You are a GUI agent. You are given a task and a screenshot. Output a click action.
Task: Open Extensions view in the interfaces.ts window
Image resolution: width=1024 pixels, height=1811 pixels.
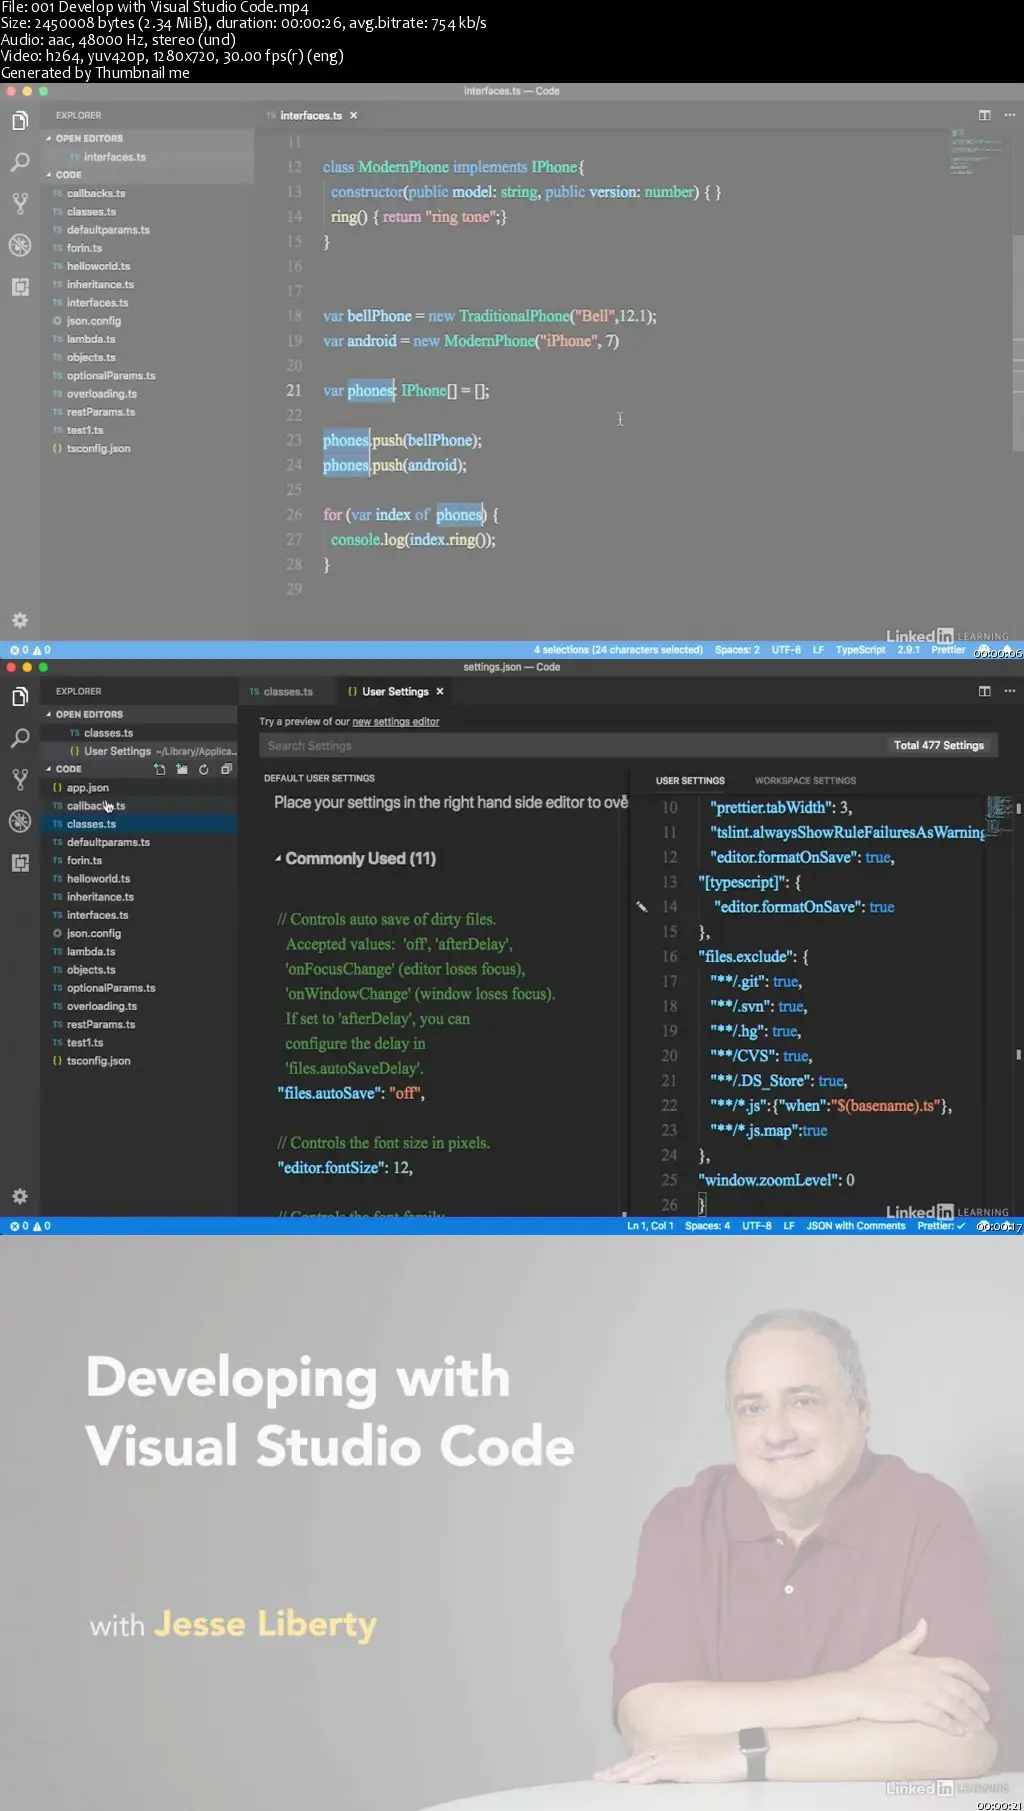coord(20,287)
